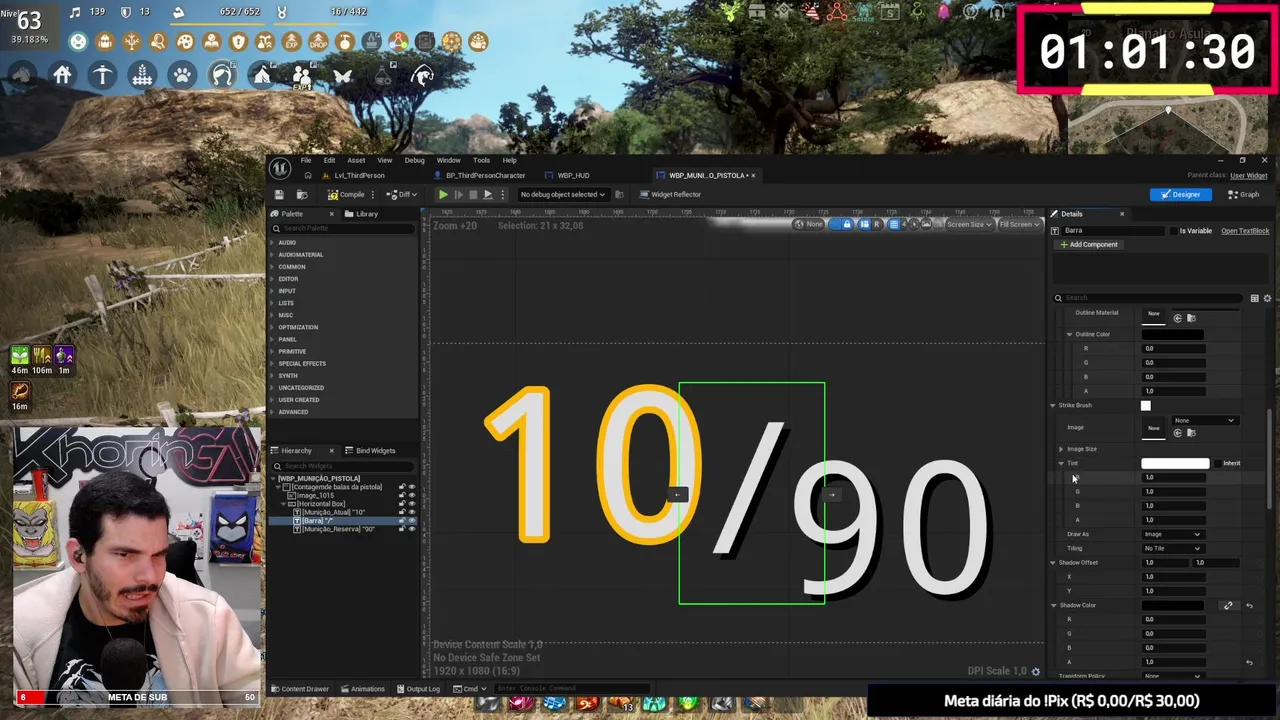
Task: Open the Output Log panel
Action: pos(417,689)
